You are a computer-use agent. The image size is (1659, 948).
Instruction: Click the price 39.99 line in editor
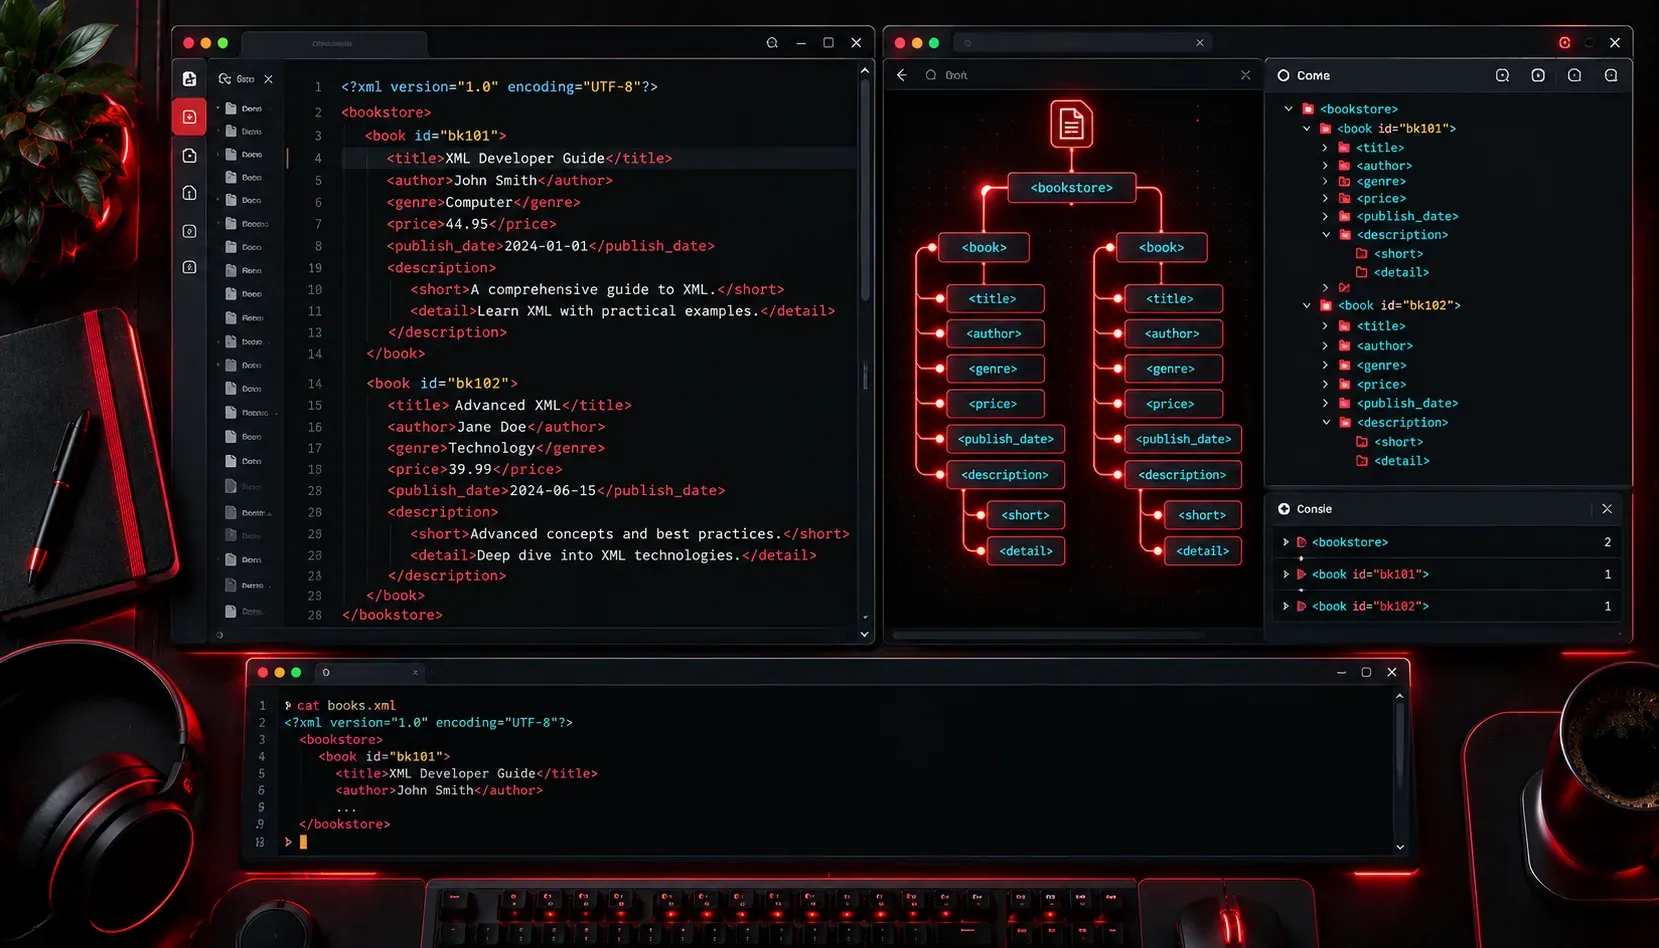click(475, 469)
